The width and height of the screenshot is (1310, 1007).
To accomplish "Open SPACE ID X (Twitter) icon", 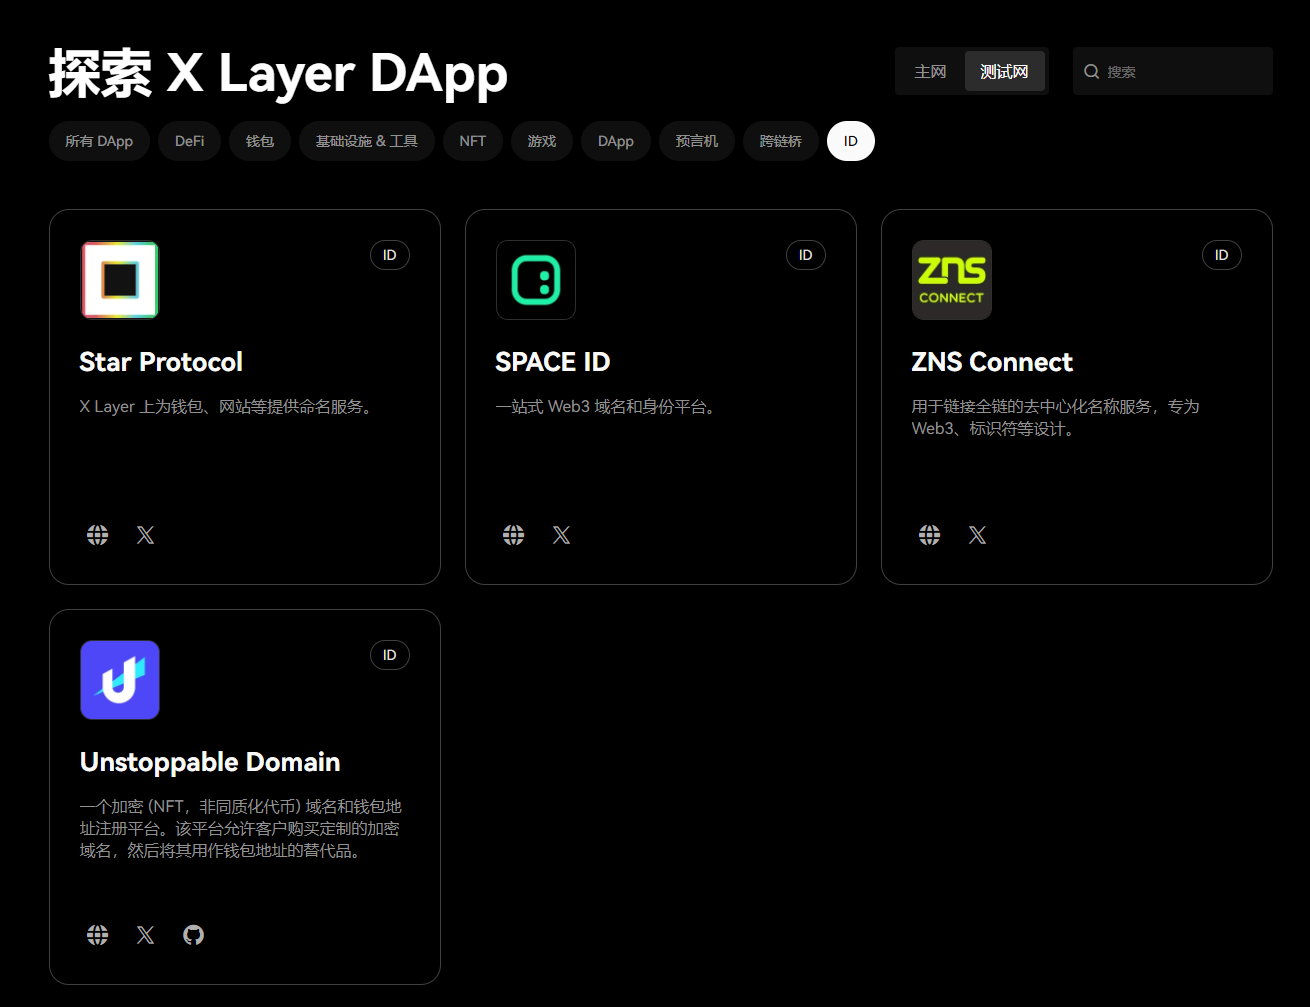I will pyautogui.click(x=562, y=535).
